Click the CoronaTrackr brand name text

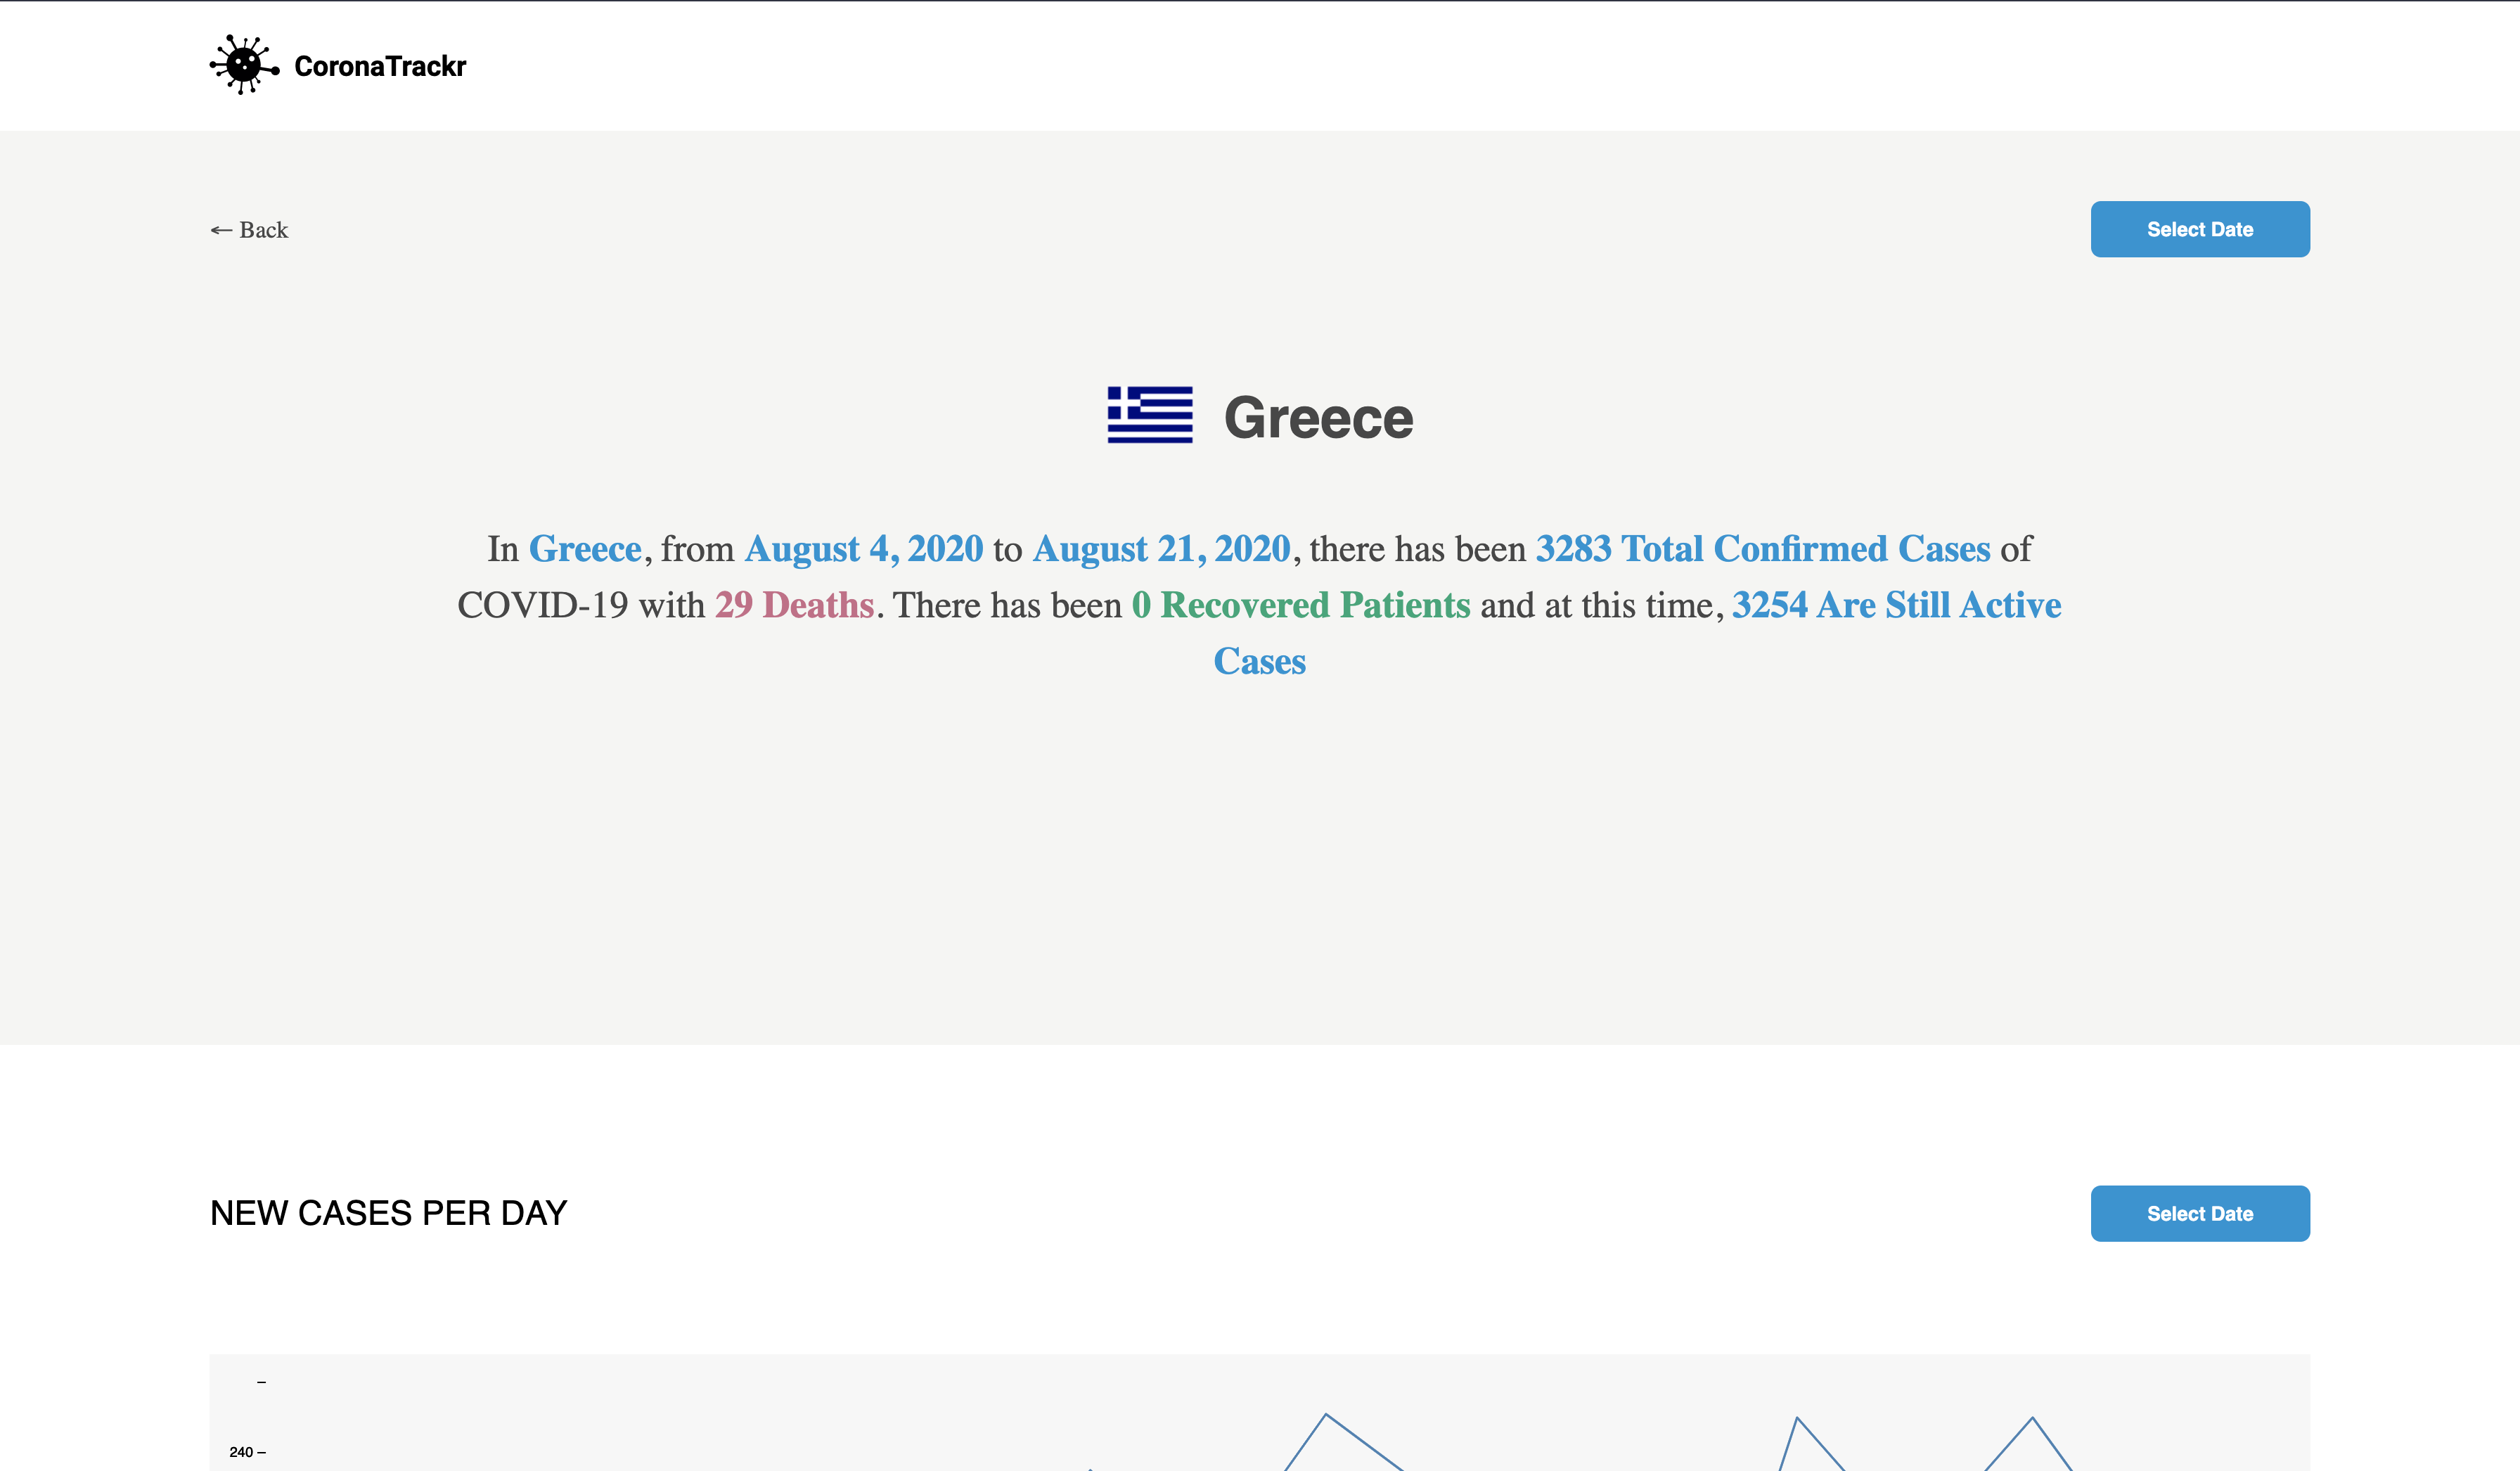(x=380, y=66)
